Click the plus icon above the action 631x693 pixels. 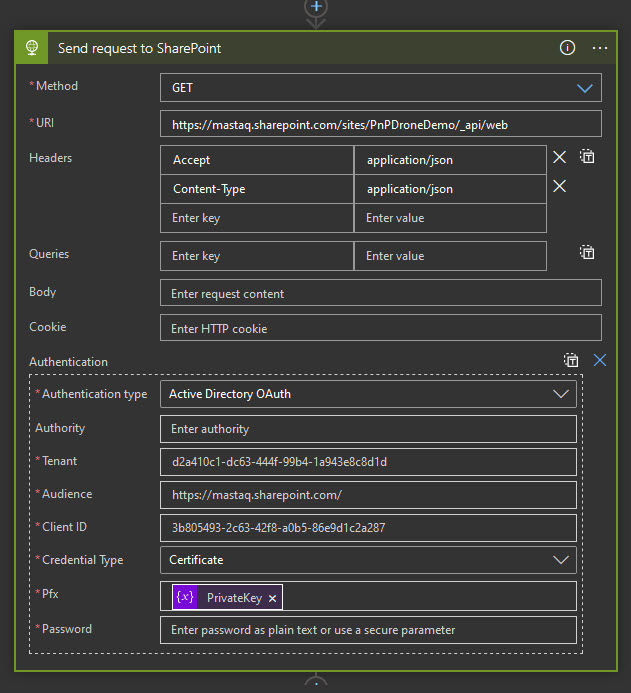click(316, 5)
